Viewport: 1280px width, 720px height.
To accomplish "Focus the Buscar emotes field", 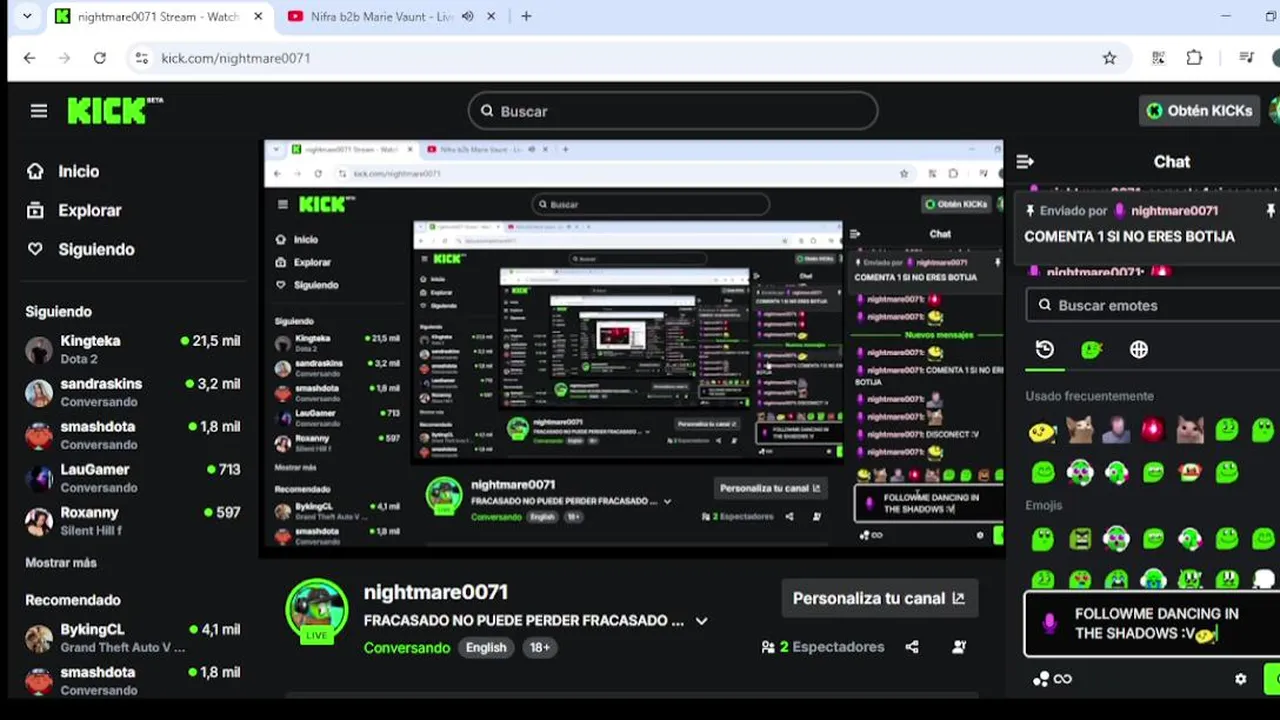I will (x=1153, y=305).
